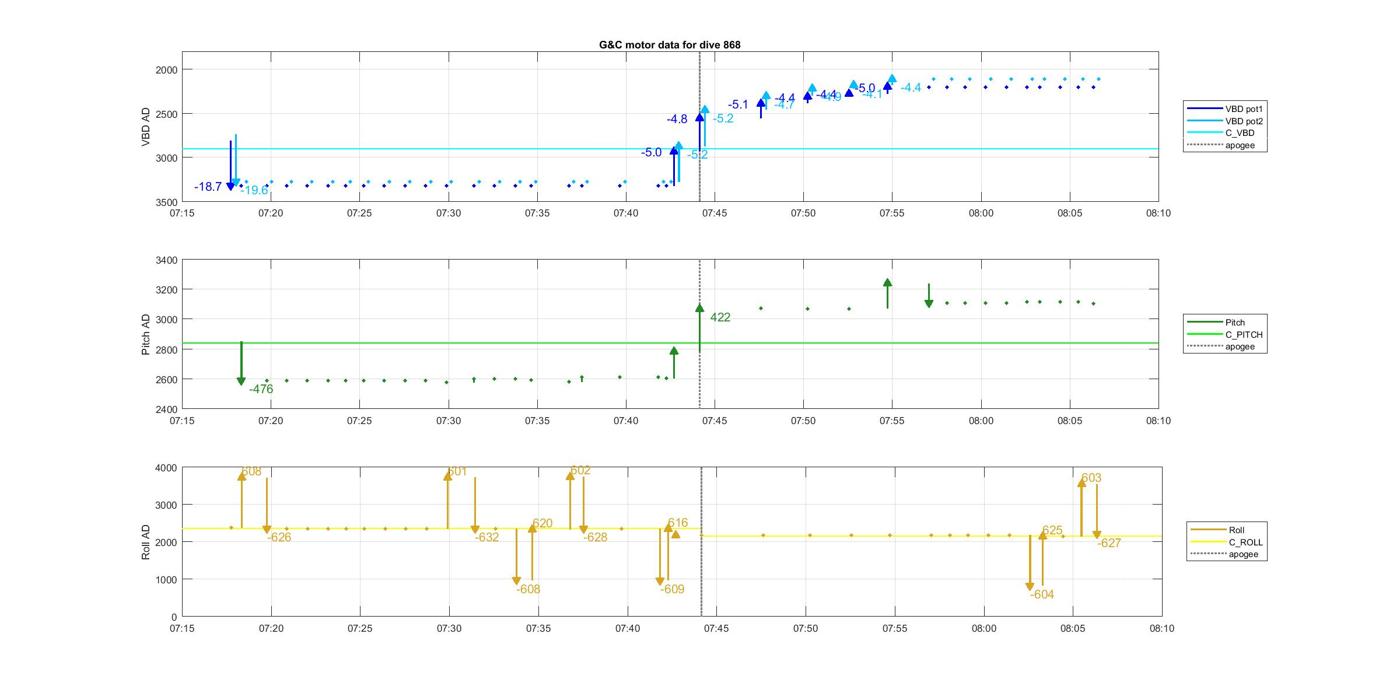Click the '-626' roll annotation

(x=279, y=537)
